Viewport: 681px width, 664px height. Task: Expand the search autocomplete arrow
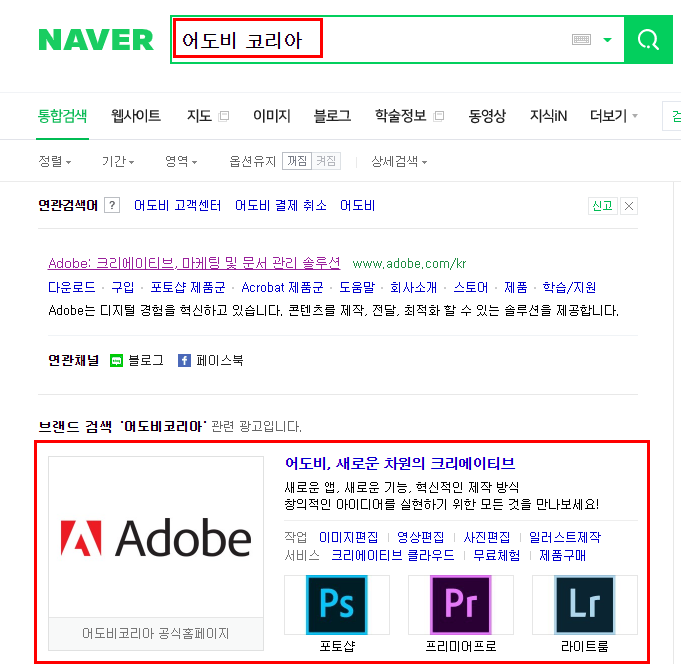pos(608,40)
